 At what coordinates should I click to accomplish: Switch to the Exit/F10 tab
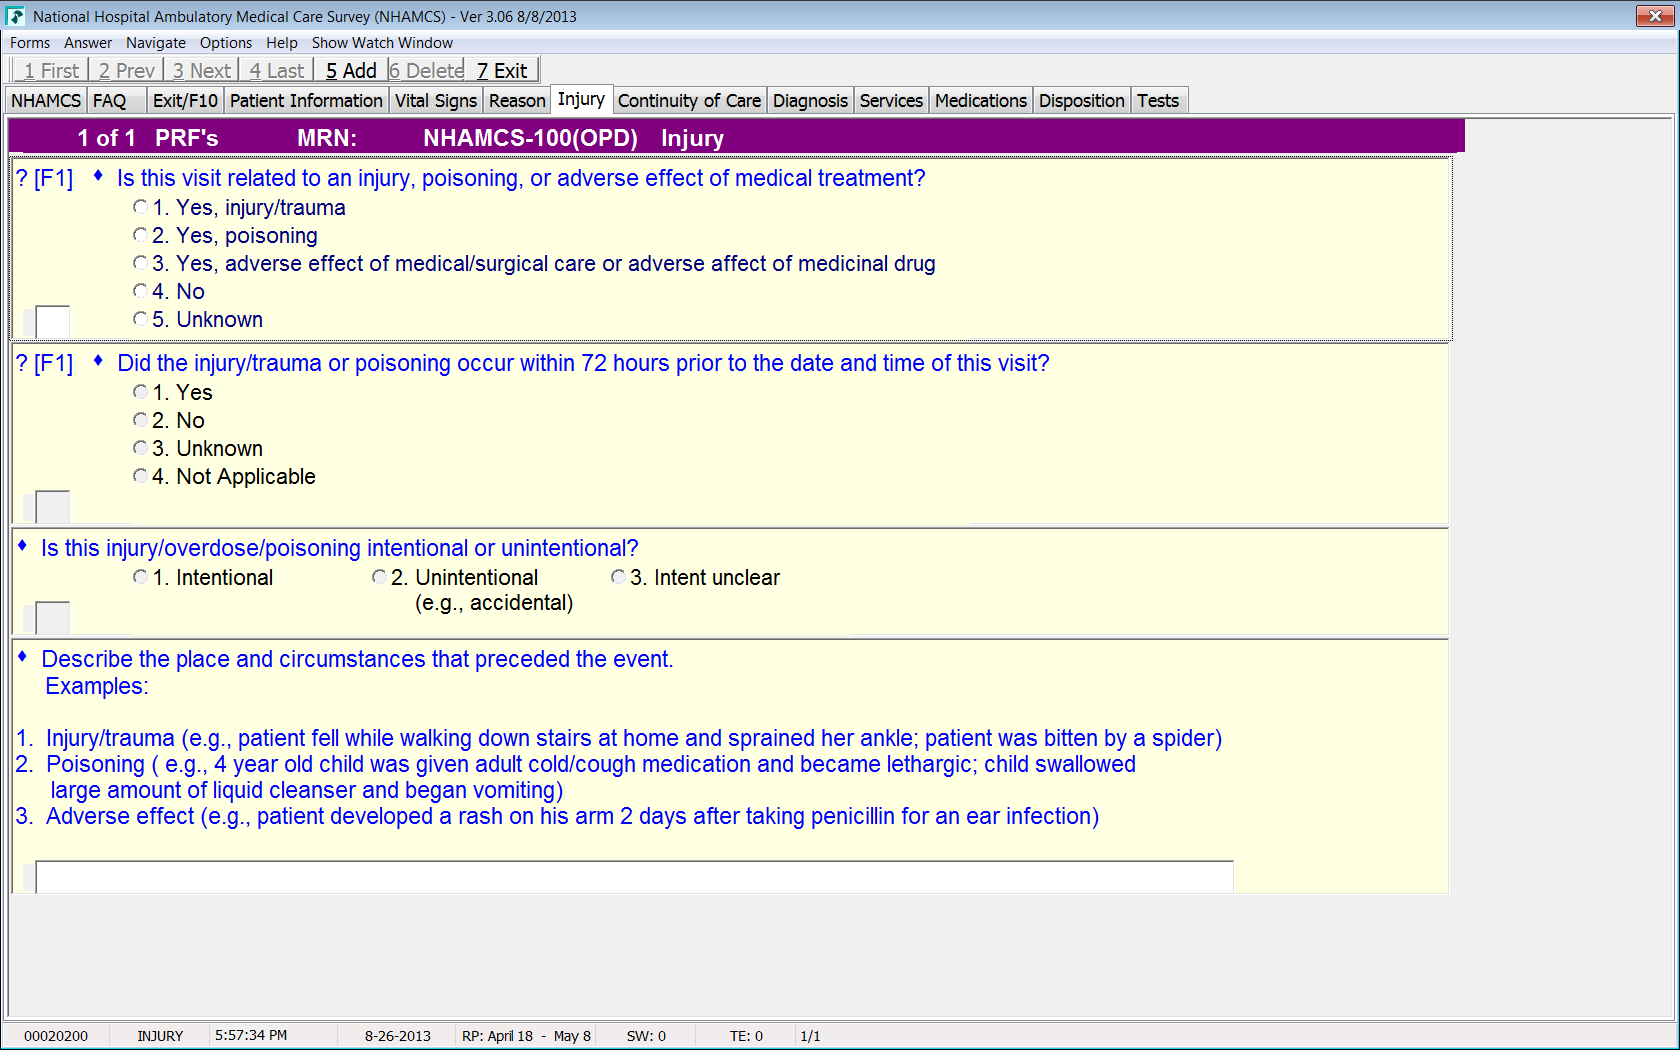(x=185, y=101)
